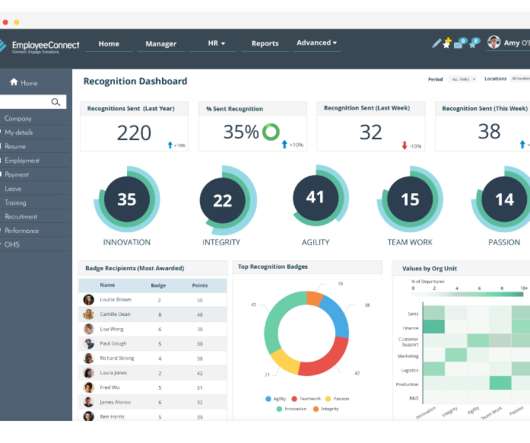Click the heatmap color scale legend bar
530x443 pixels.
[468, 295]
